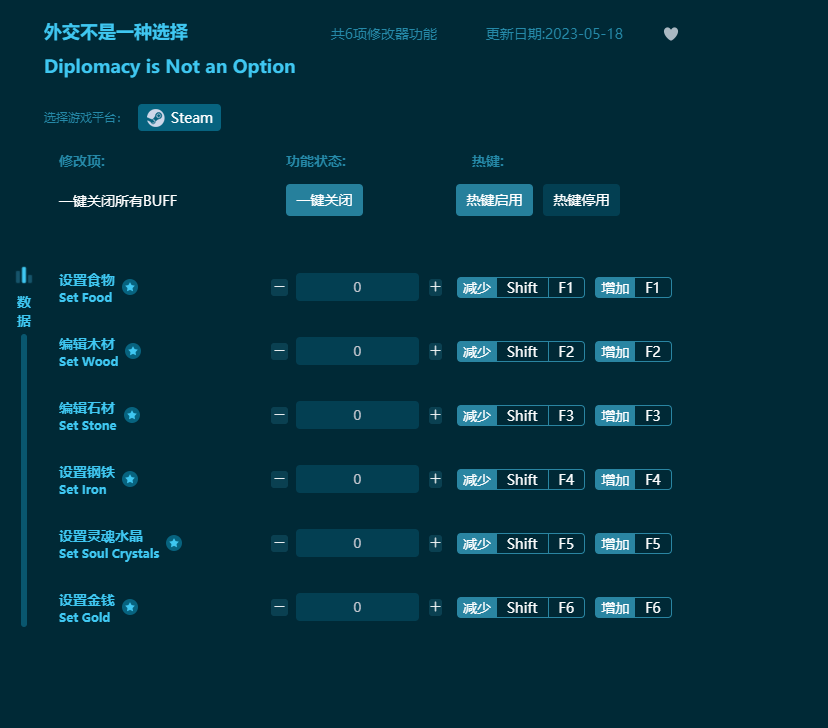The height and width of the screenshot is (728, 828).
Task: Click 增加 F3 to increase stone
Action: coord(632,415)
